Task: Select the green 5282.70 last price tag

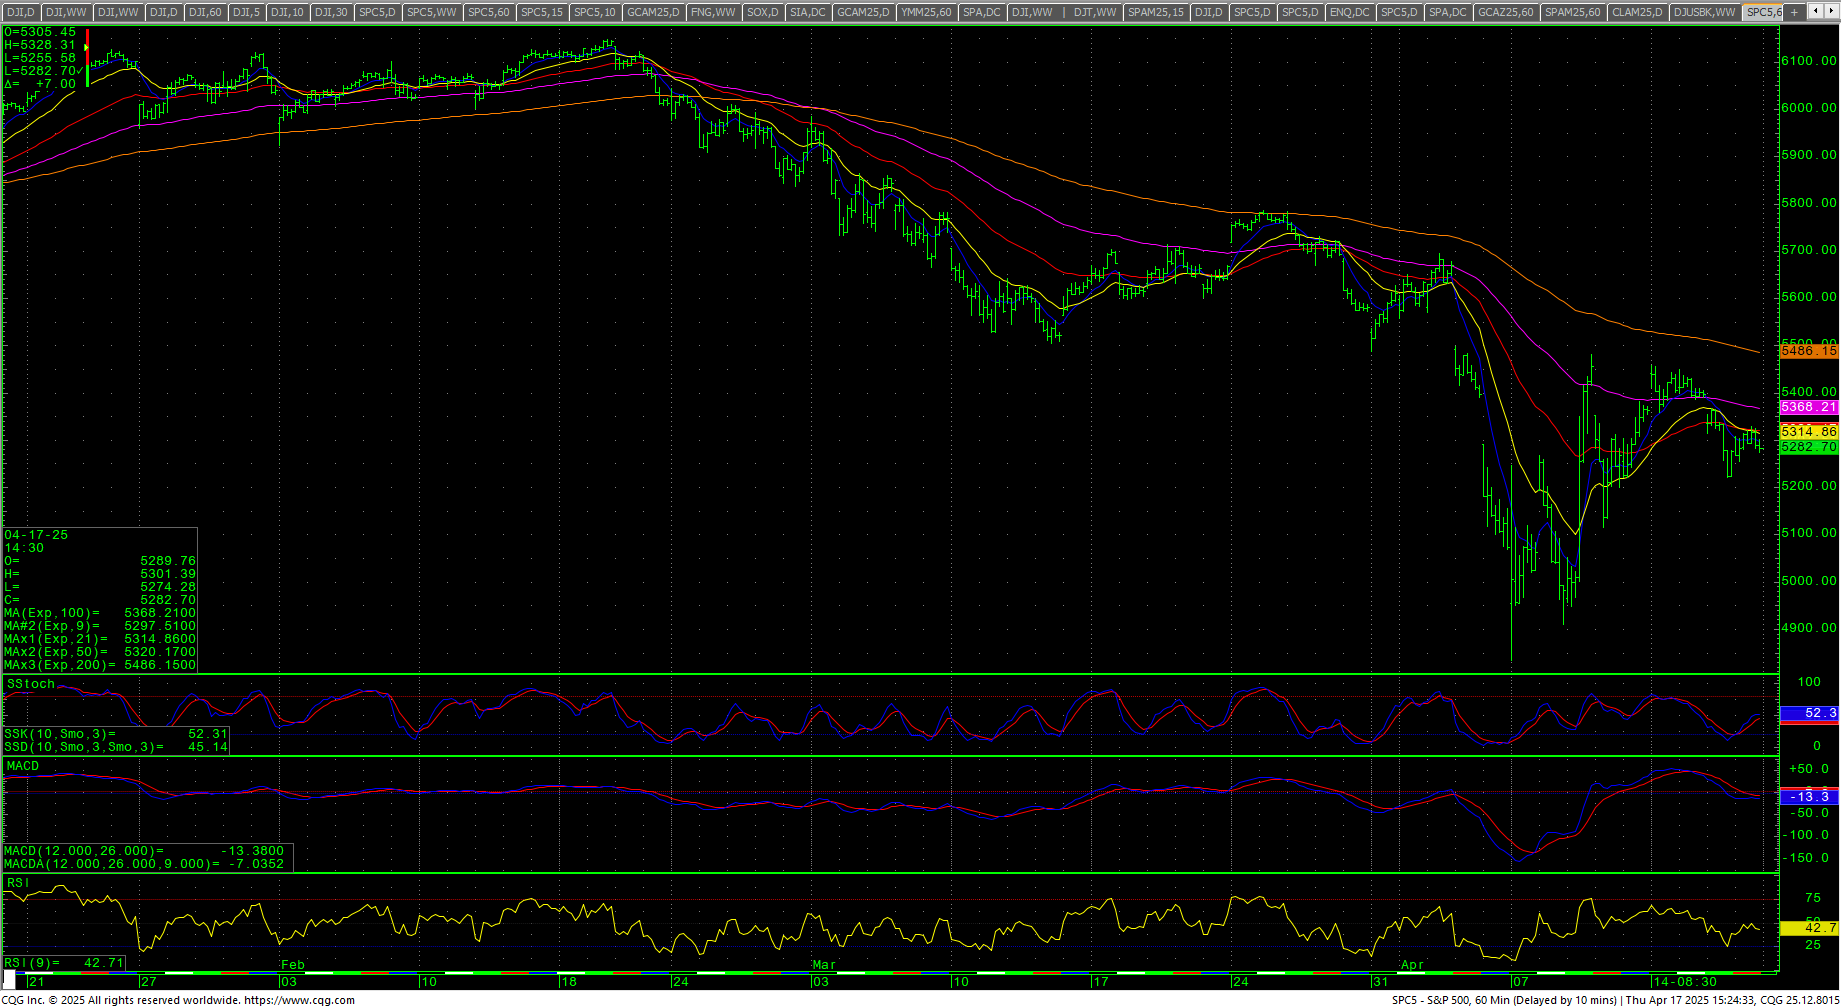Action: 1808,447
